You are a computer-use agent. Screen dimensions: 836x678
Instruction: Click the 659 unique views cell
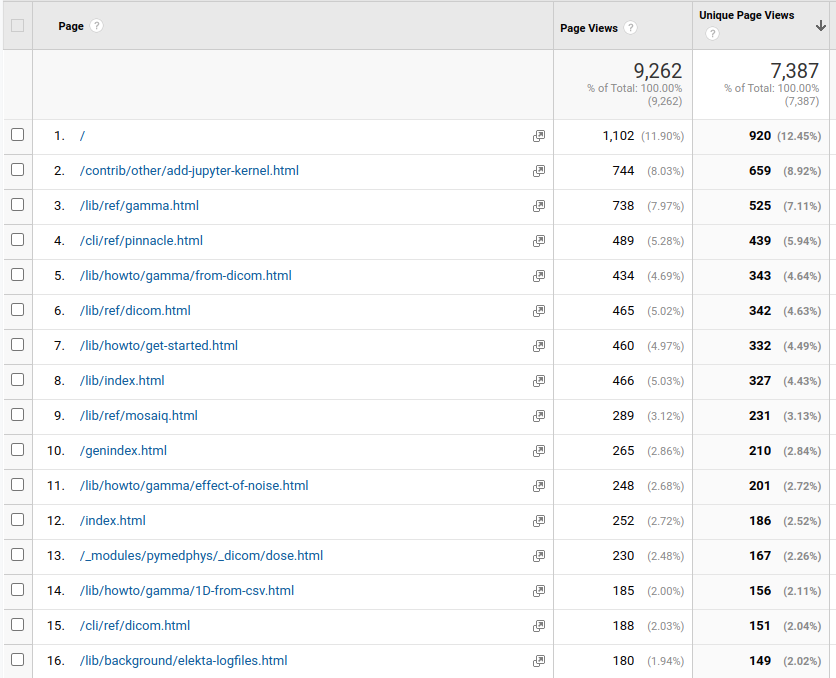[x=760, y=171]
